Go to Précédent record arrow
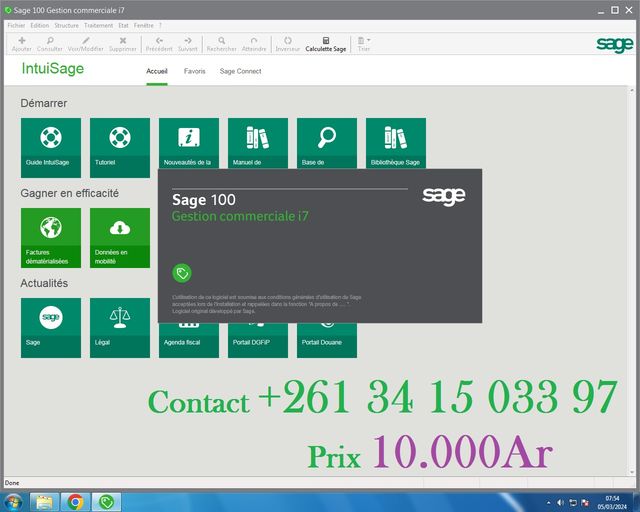Screen dimensions: 640x512 [159, 40]
